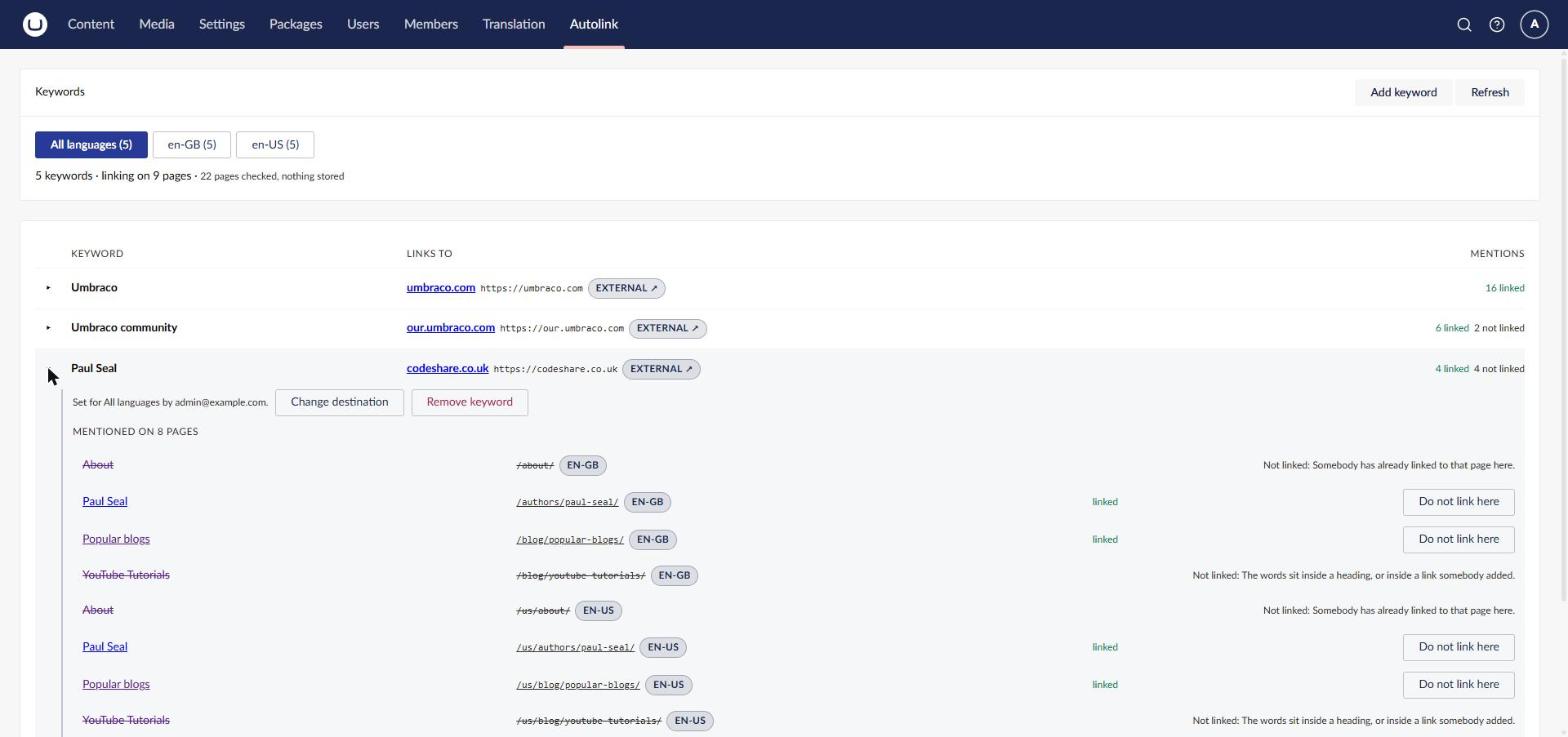Click the "4 not linked" mentions count
The image size is (1568, 737).
(x=1499, y=369)
